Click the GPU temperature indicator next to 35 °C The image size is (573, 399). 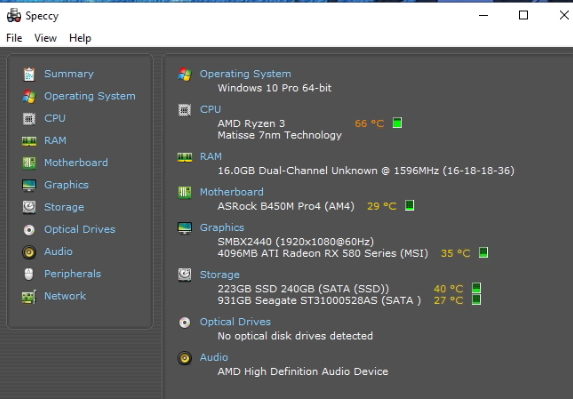coord(483,253)
